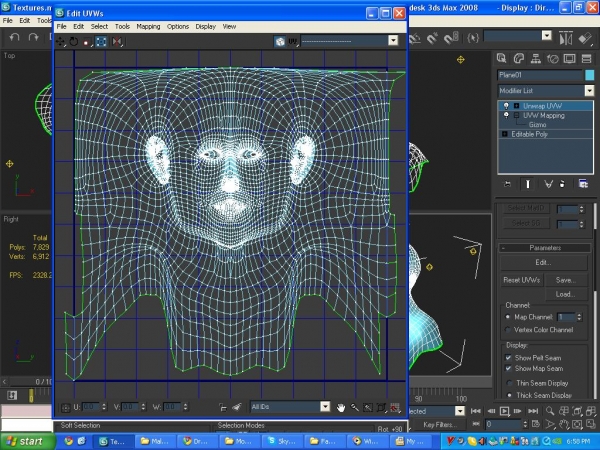This screenshot has height=450, width=600.
Task: Click the Map Channel spinner arrows
Action: pyautogui.click(x=579, y=317)
